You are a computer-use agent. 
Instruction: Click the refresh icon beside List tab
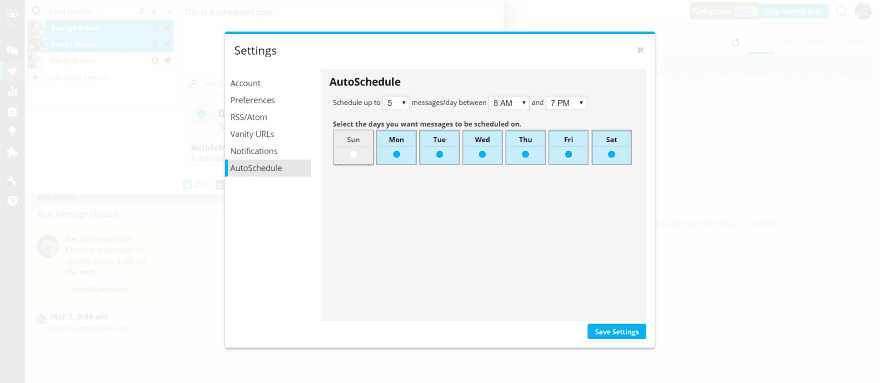735,43
